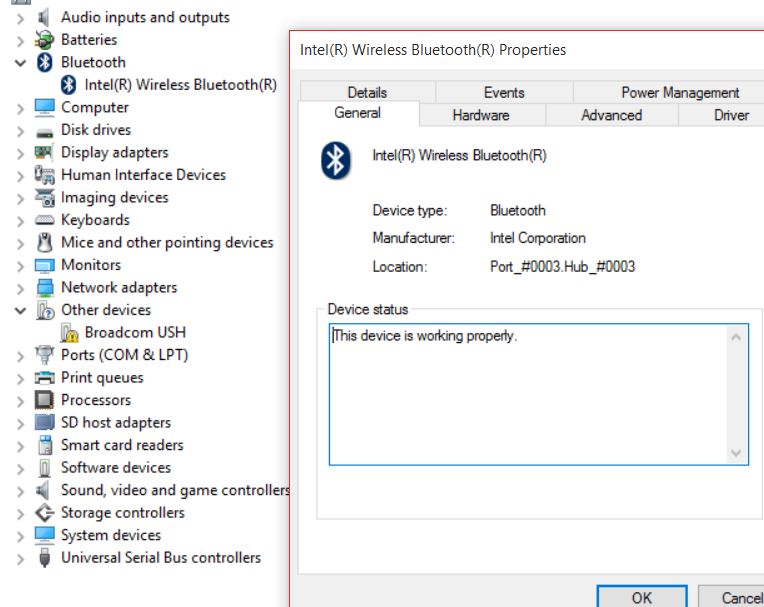Viewport: 764px width, 607px height.
Task: Click the Storage controllers icon
Action: pos(44,512)
